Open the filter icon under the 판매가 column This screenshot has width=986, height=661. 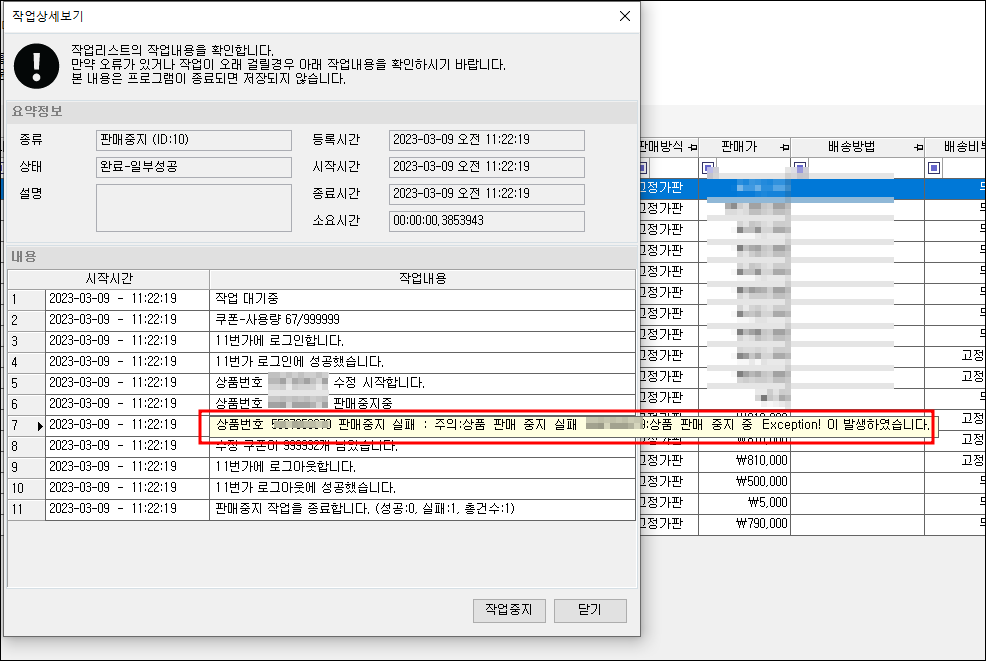(x=708, y=168)
